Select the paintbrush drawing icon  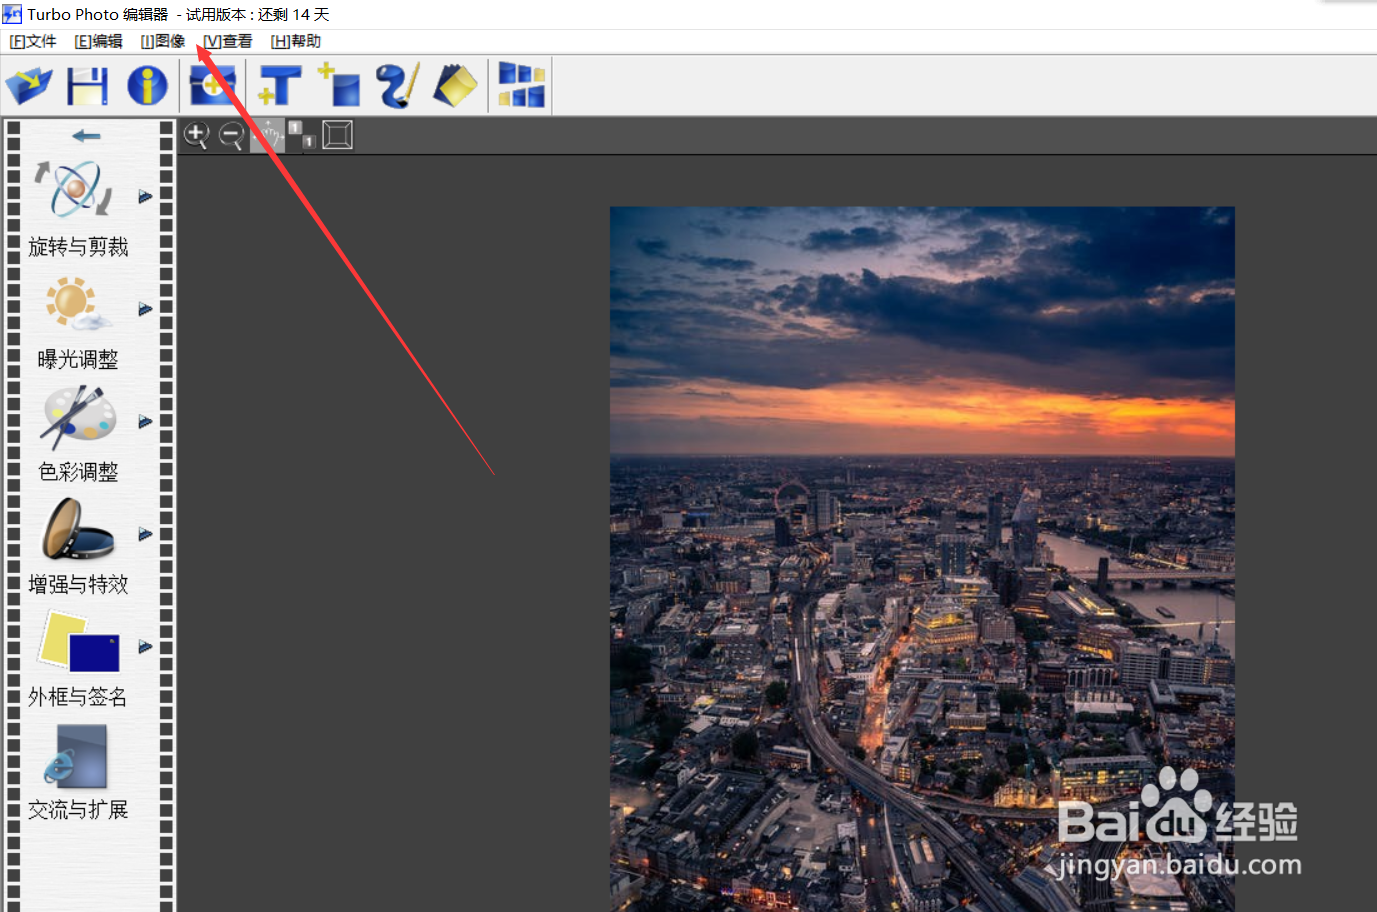coord(397,85)
